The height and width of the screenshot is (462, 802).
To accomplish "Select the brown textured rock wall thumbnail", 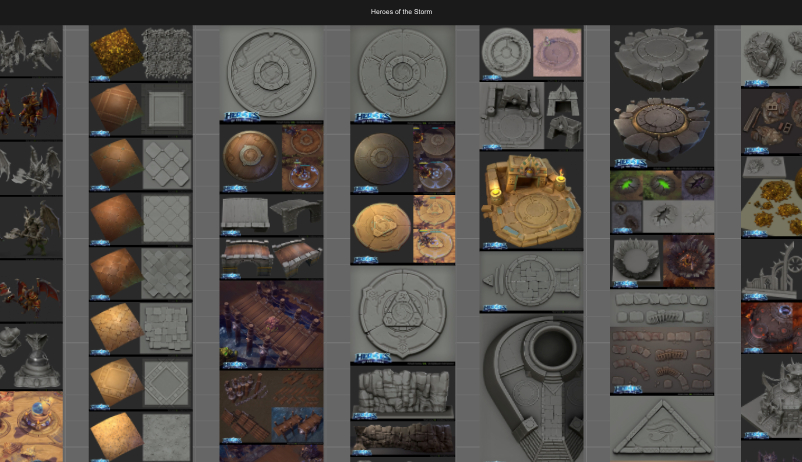I will point(403,438).
